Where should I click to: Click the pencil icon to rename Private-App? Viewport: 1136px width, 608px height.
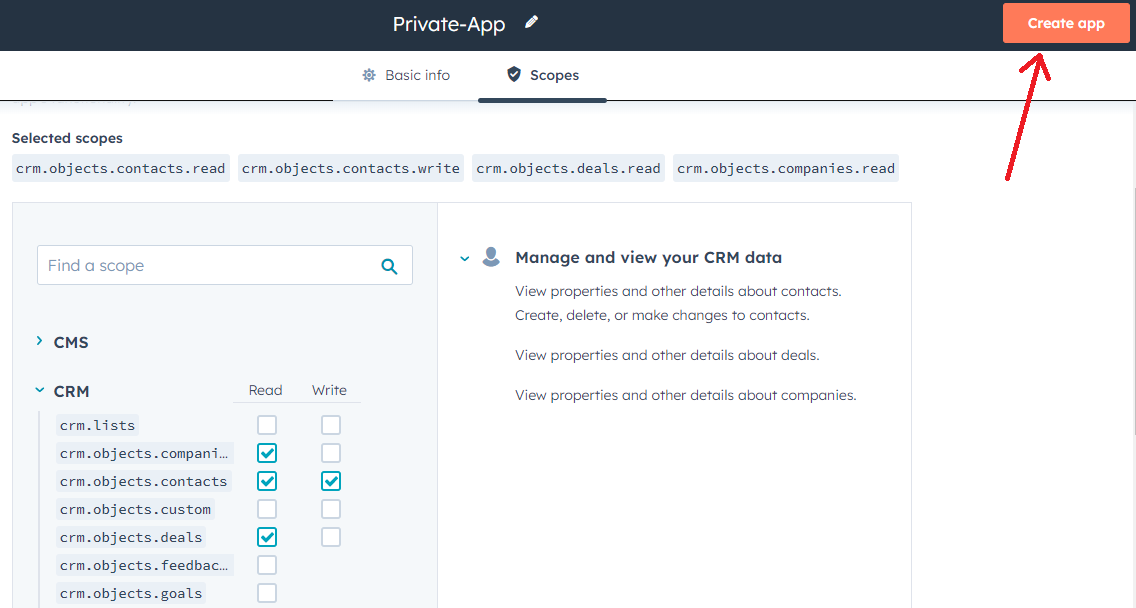tap(531, 22)
